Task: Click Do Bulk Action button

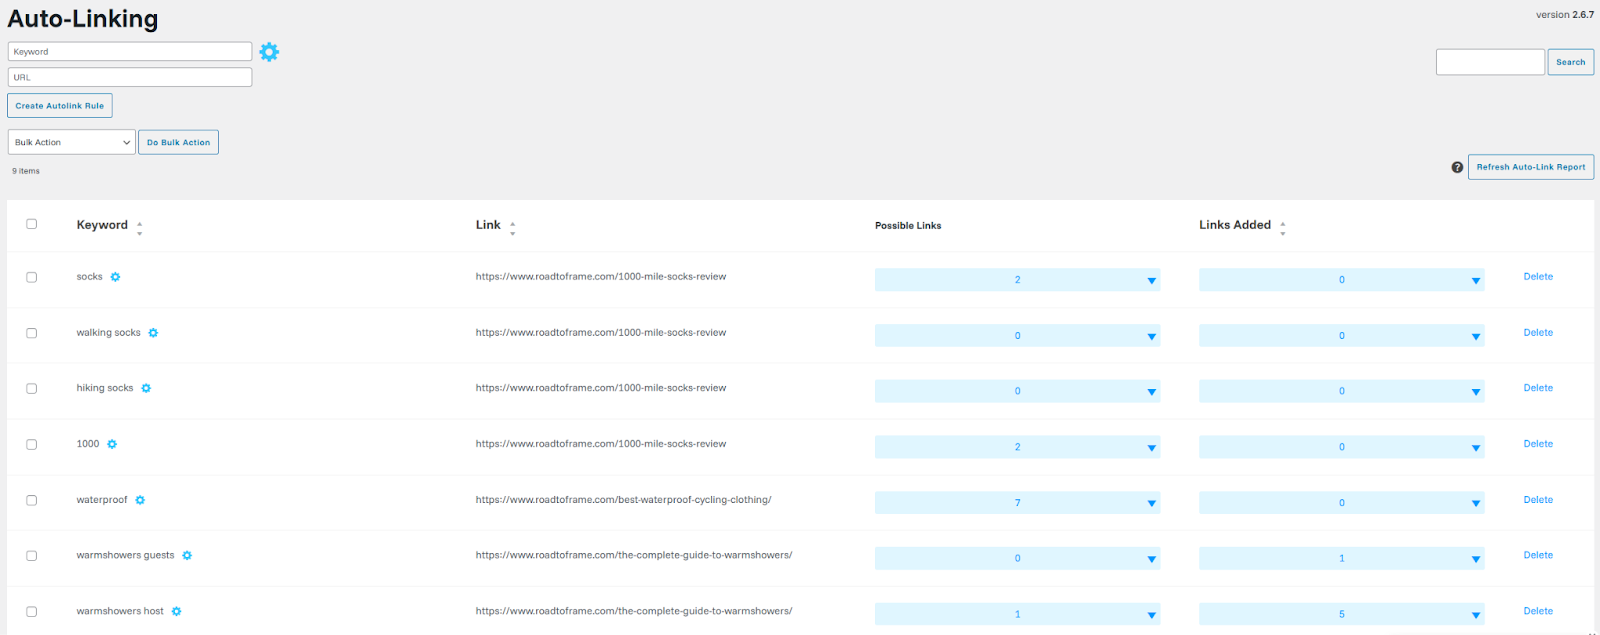Action: click(x=178, y=142)
